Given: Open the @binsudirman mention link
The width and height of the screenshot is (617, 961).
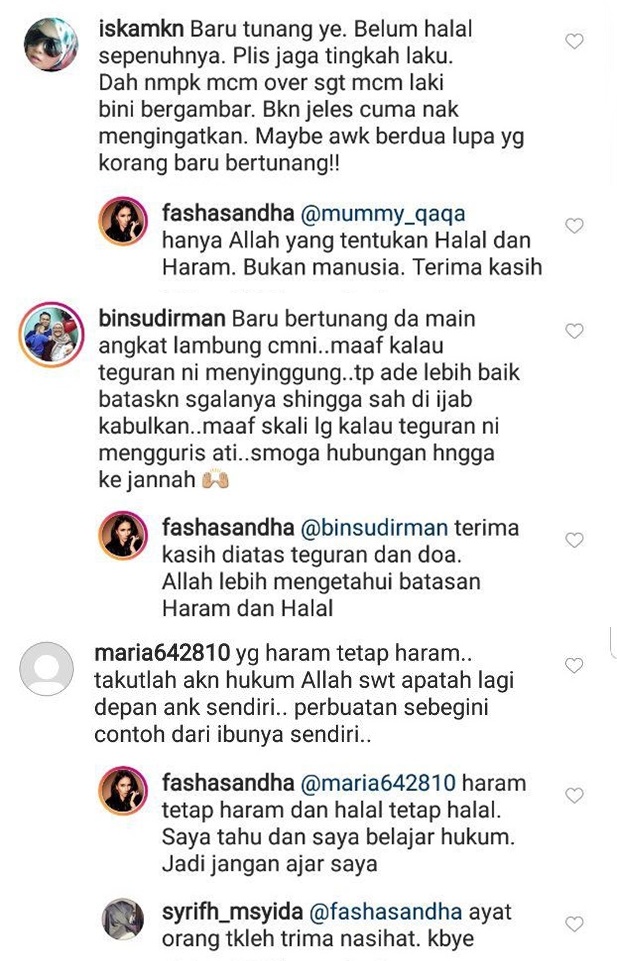Looking at the screenshot, I should pyautogui.click(x=374, y=528).
